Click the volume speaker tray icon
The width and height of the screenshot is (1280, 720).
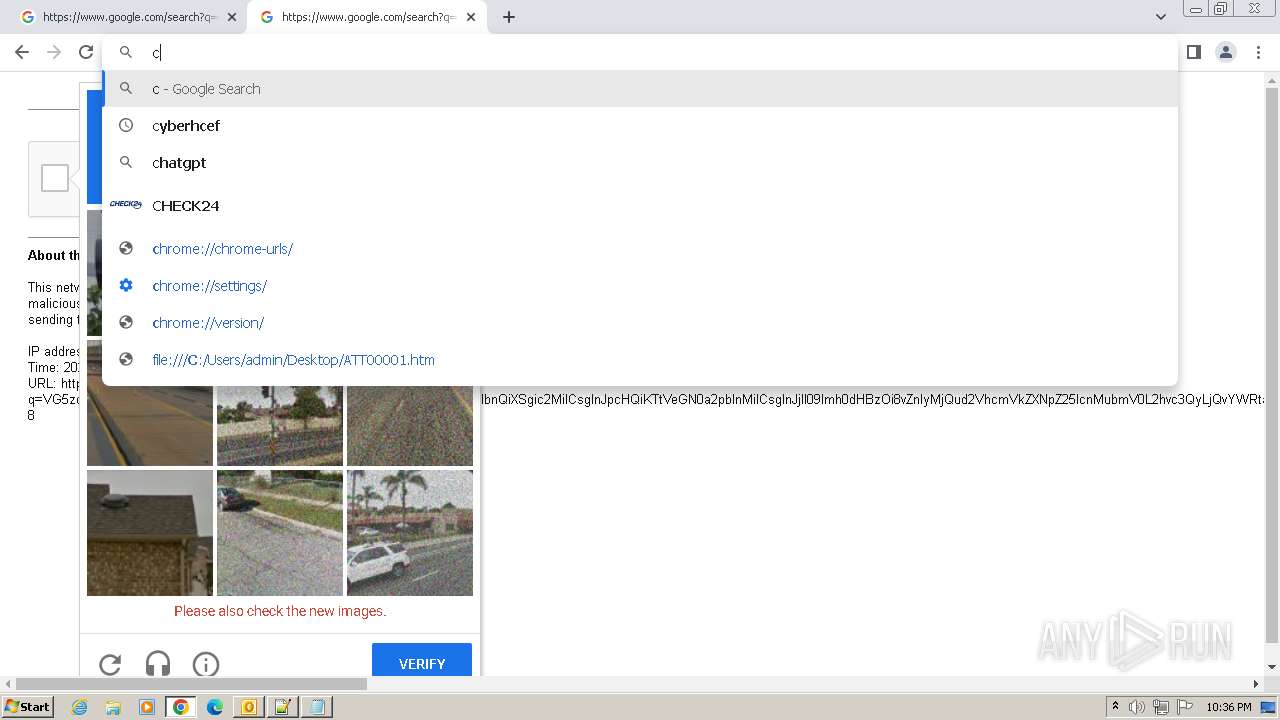(1137, 707)
